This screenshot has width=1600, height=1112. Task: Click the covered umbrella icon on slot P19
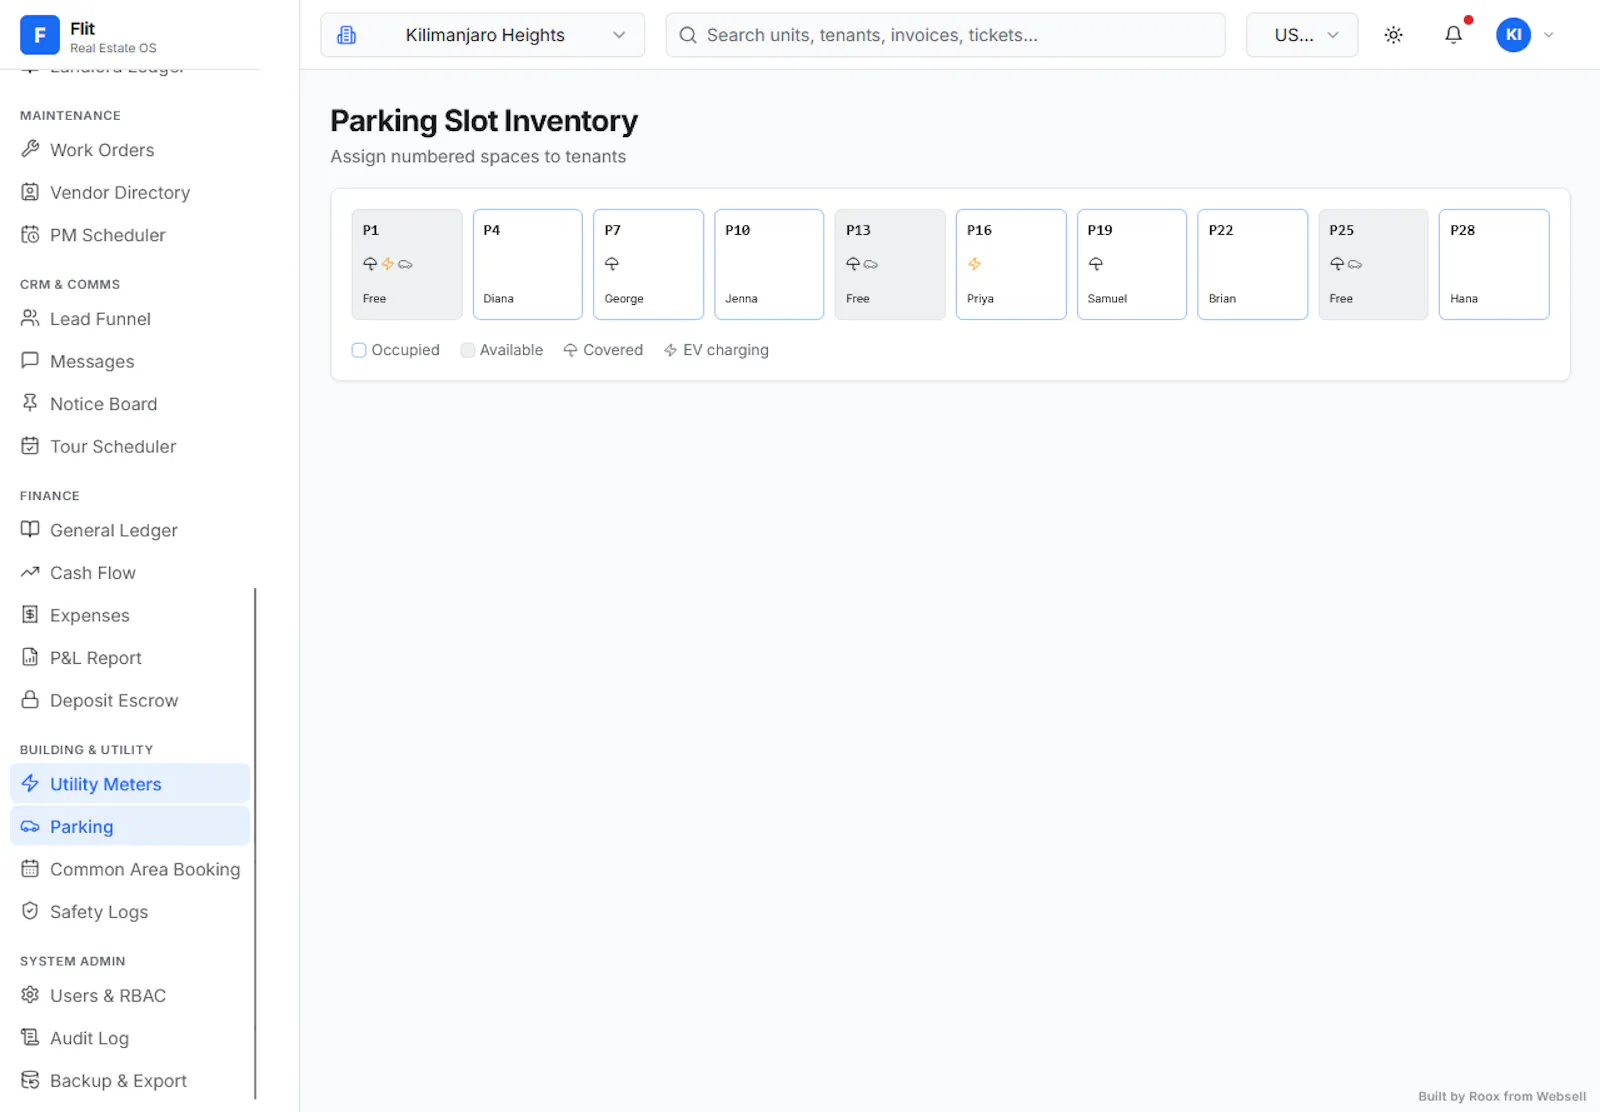pyautogui.click(x=1095, y=264)
